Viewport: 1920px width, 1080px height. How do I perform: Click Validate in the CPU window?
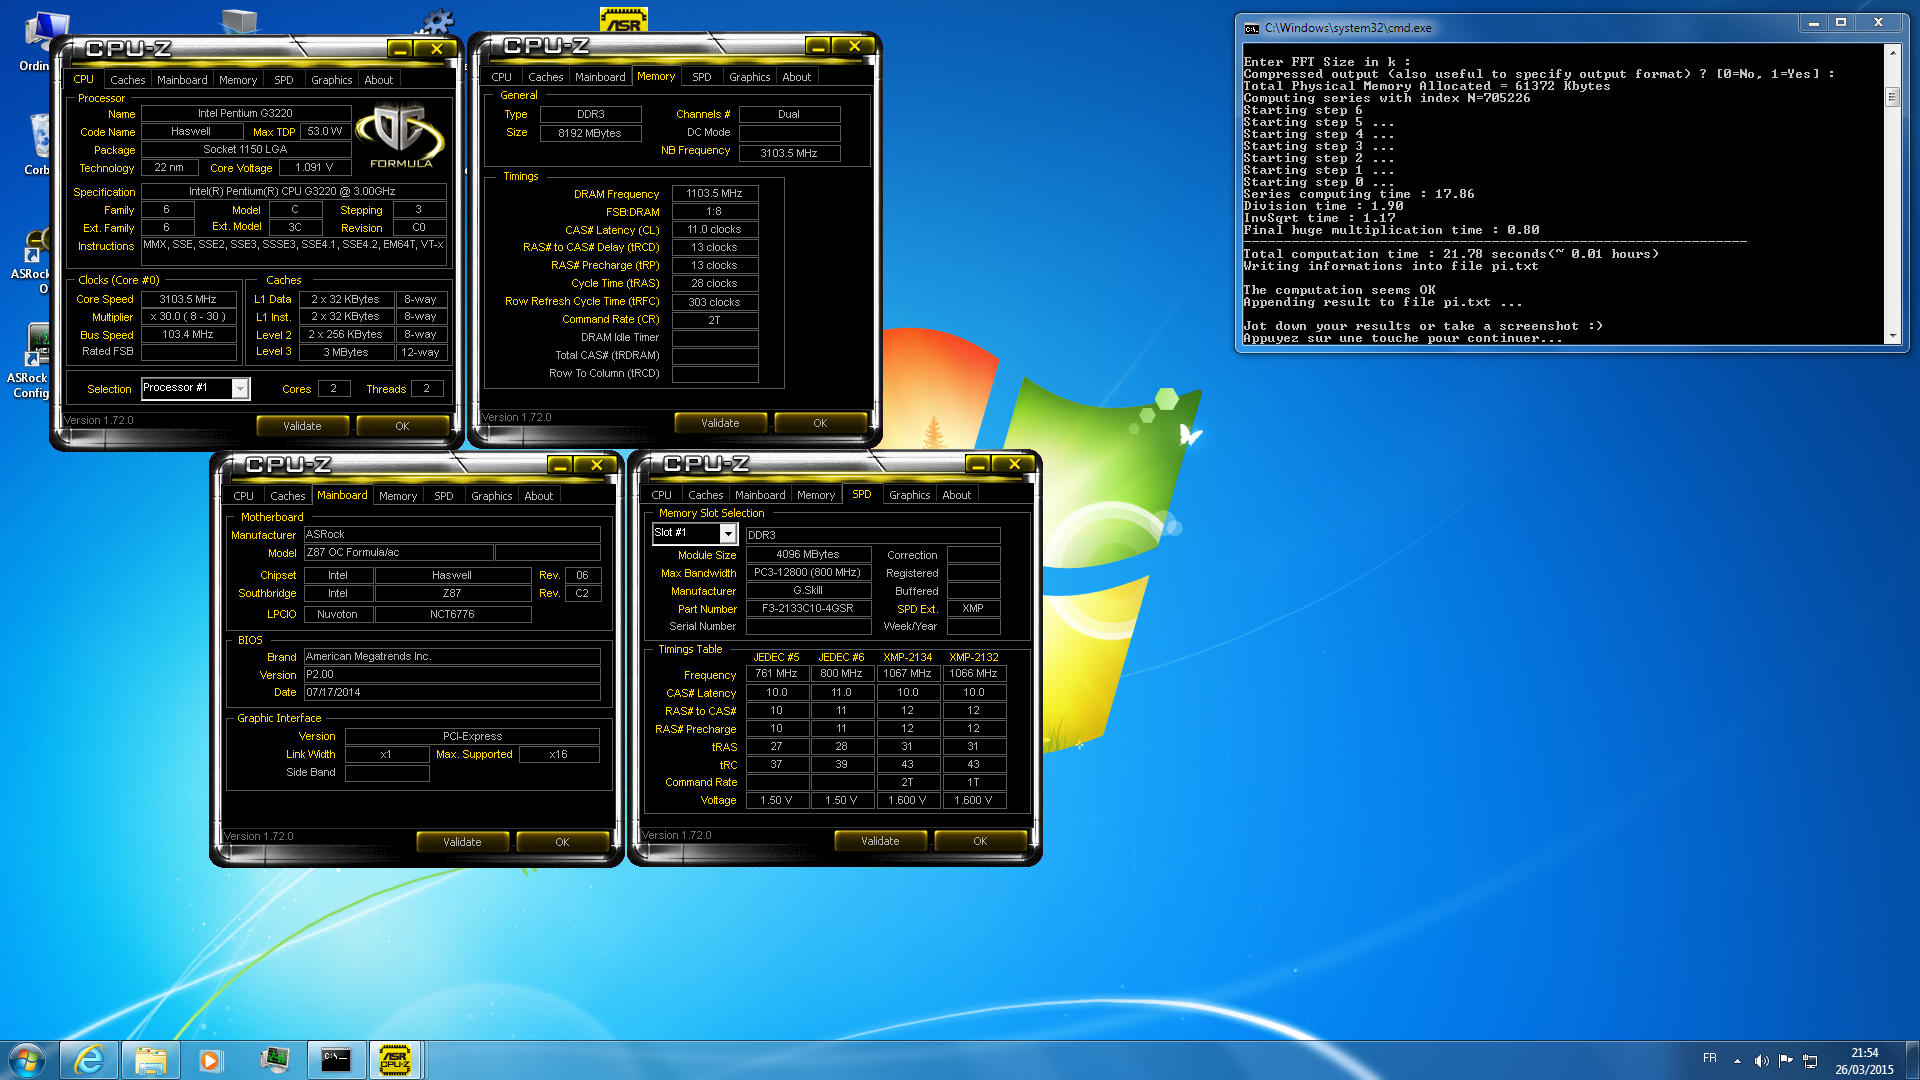click(x=302, y=426)
